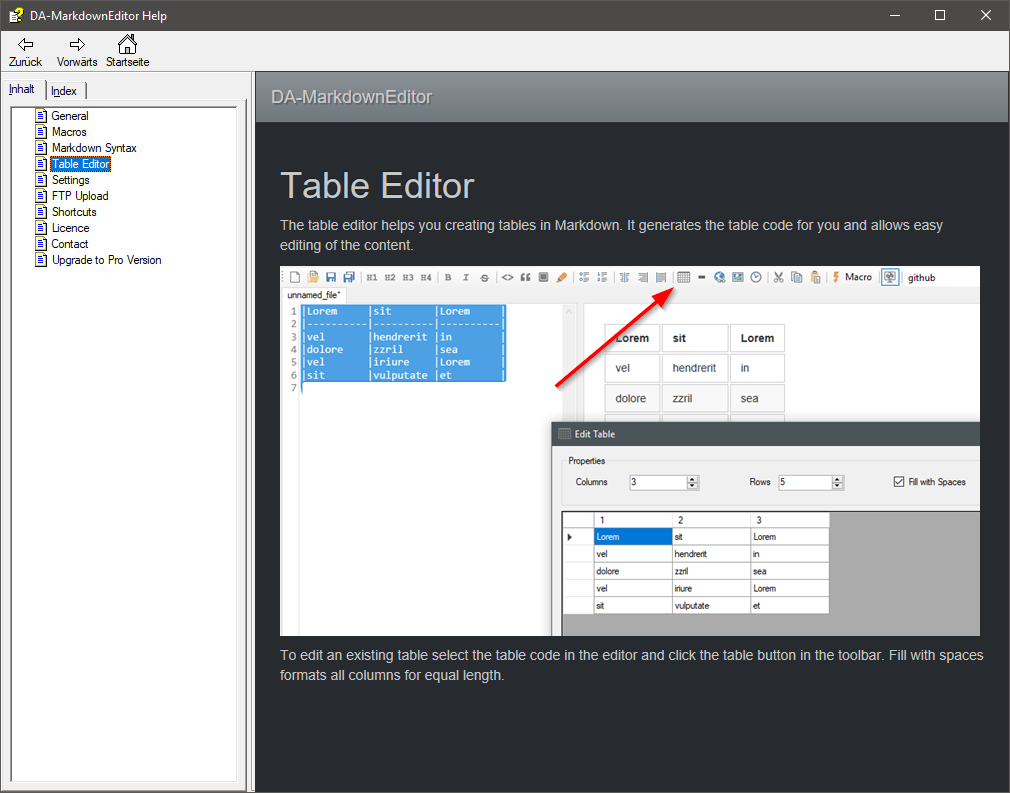The height and width of the screenshot is (793, 1010).
Task: Click the table grid icon in help screenshot
Action: pos(683,278)
